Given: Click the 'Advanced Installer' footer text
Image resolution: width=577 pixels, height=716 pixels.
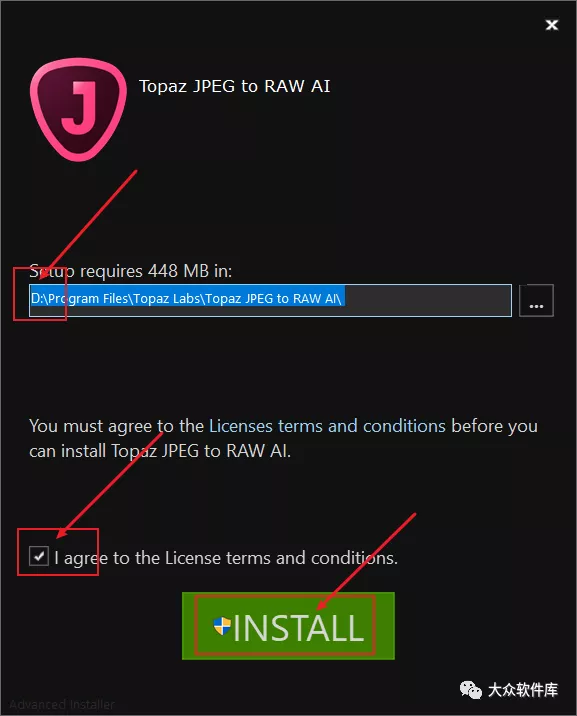Looking at the screenshot, I should 62,705.
